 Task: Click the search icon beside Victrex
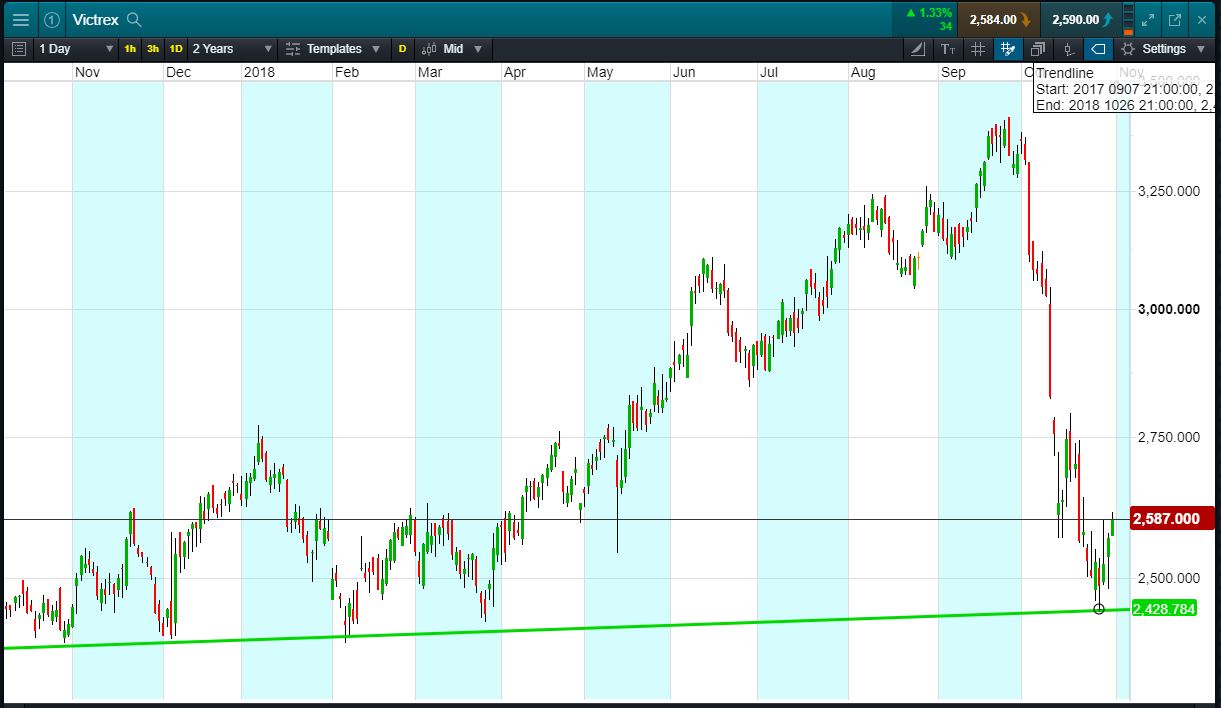point(134,20)
